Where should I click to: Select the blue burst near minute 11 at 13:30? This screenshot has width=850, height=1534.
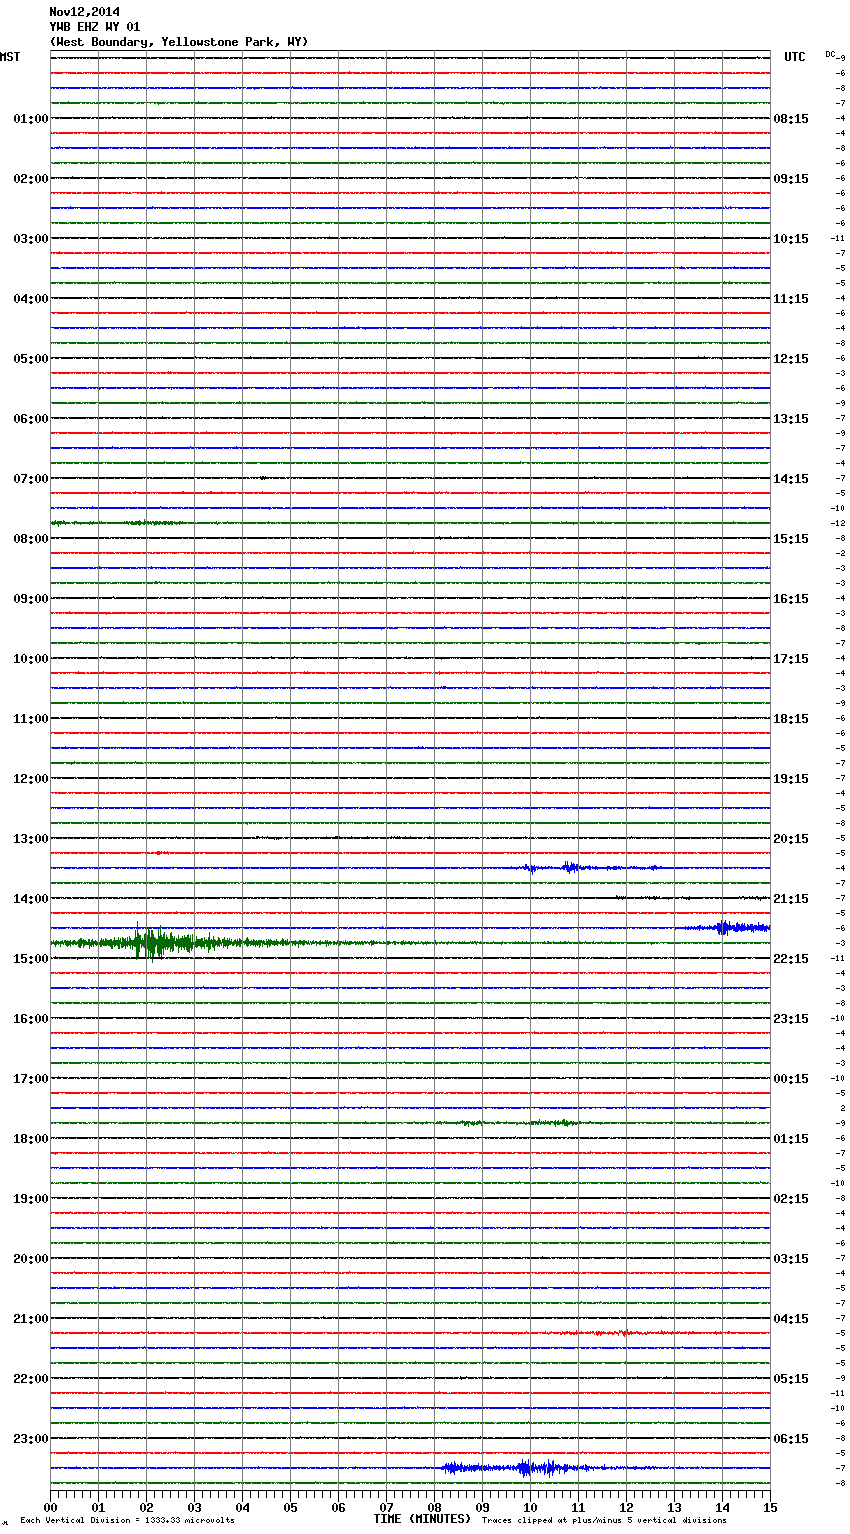(570, 867)
